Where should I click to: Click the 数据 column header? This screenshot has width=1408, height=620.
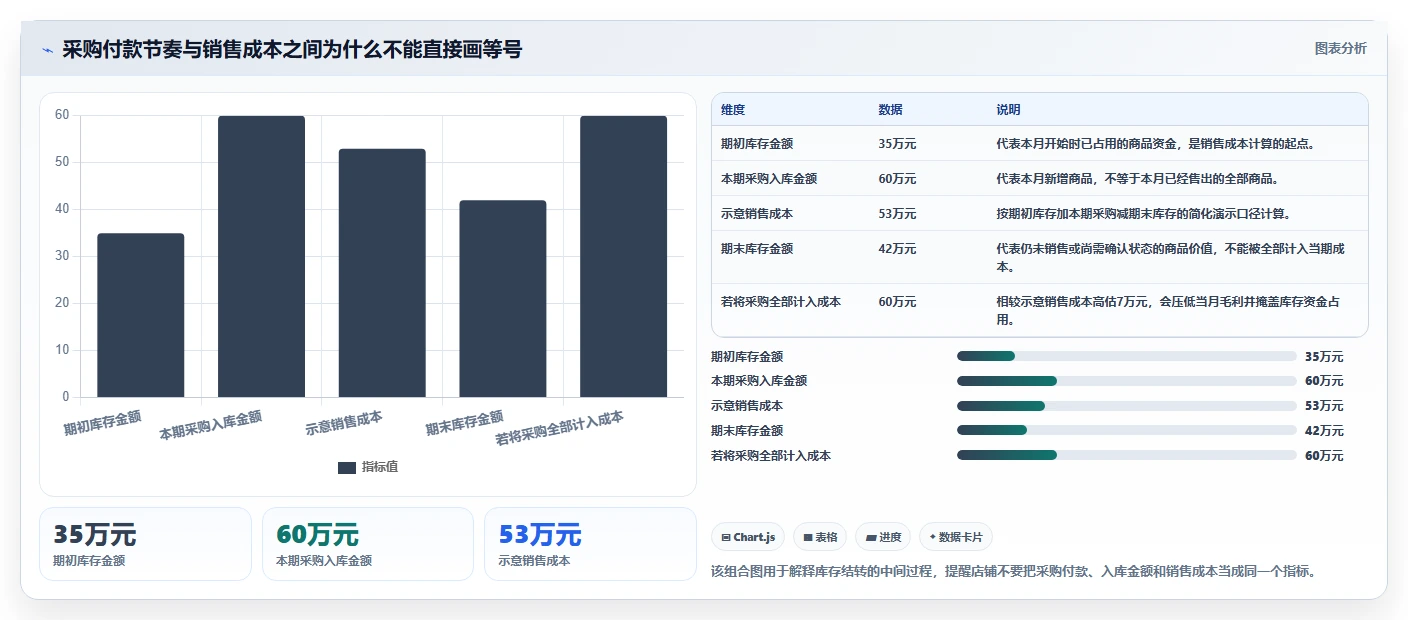point(890,110)
